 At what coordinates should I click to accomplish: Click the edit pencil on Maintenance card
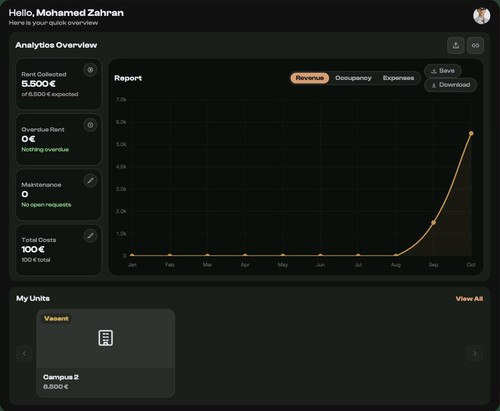point(90,180)
